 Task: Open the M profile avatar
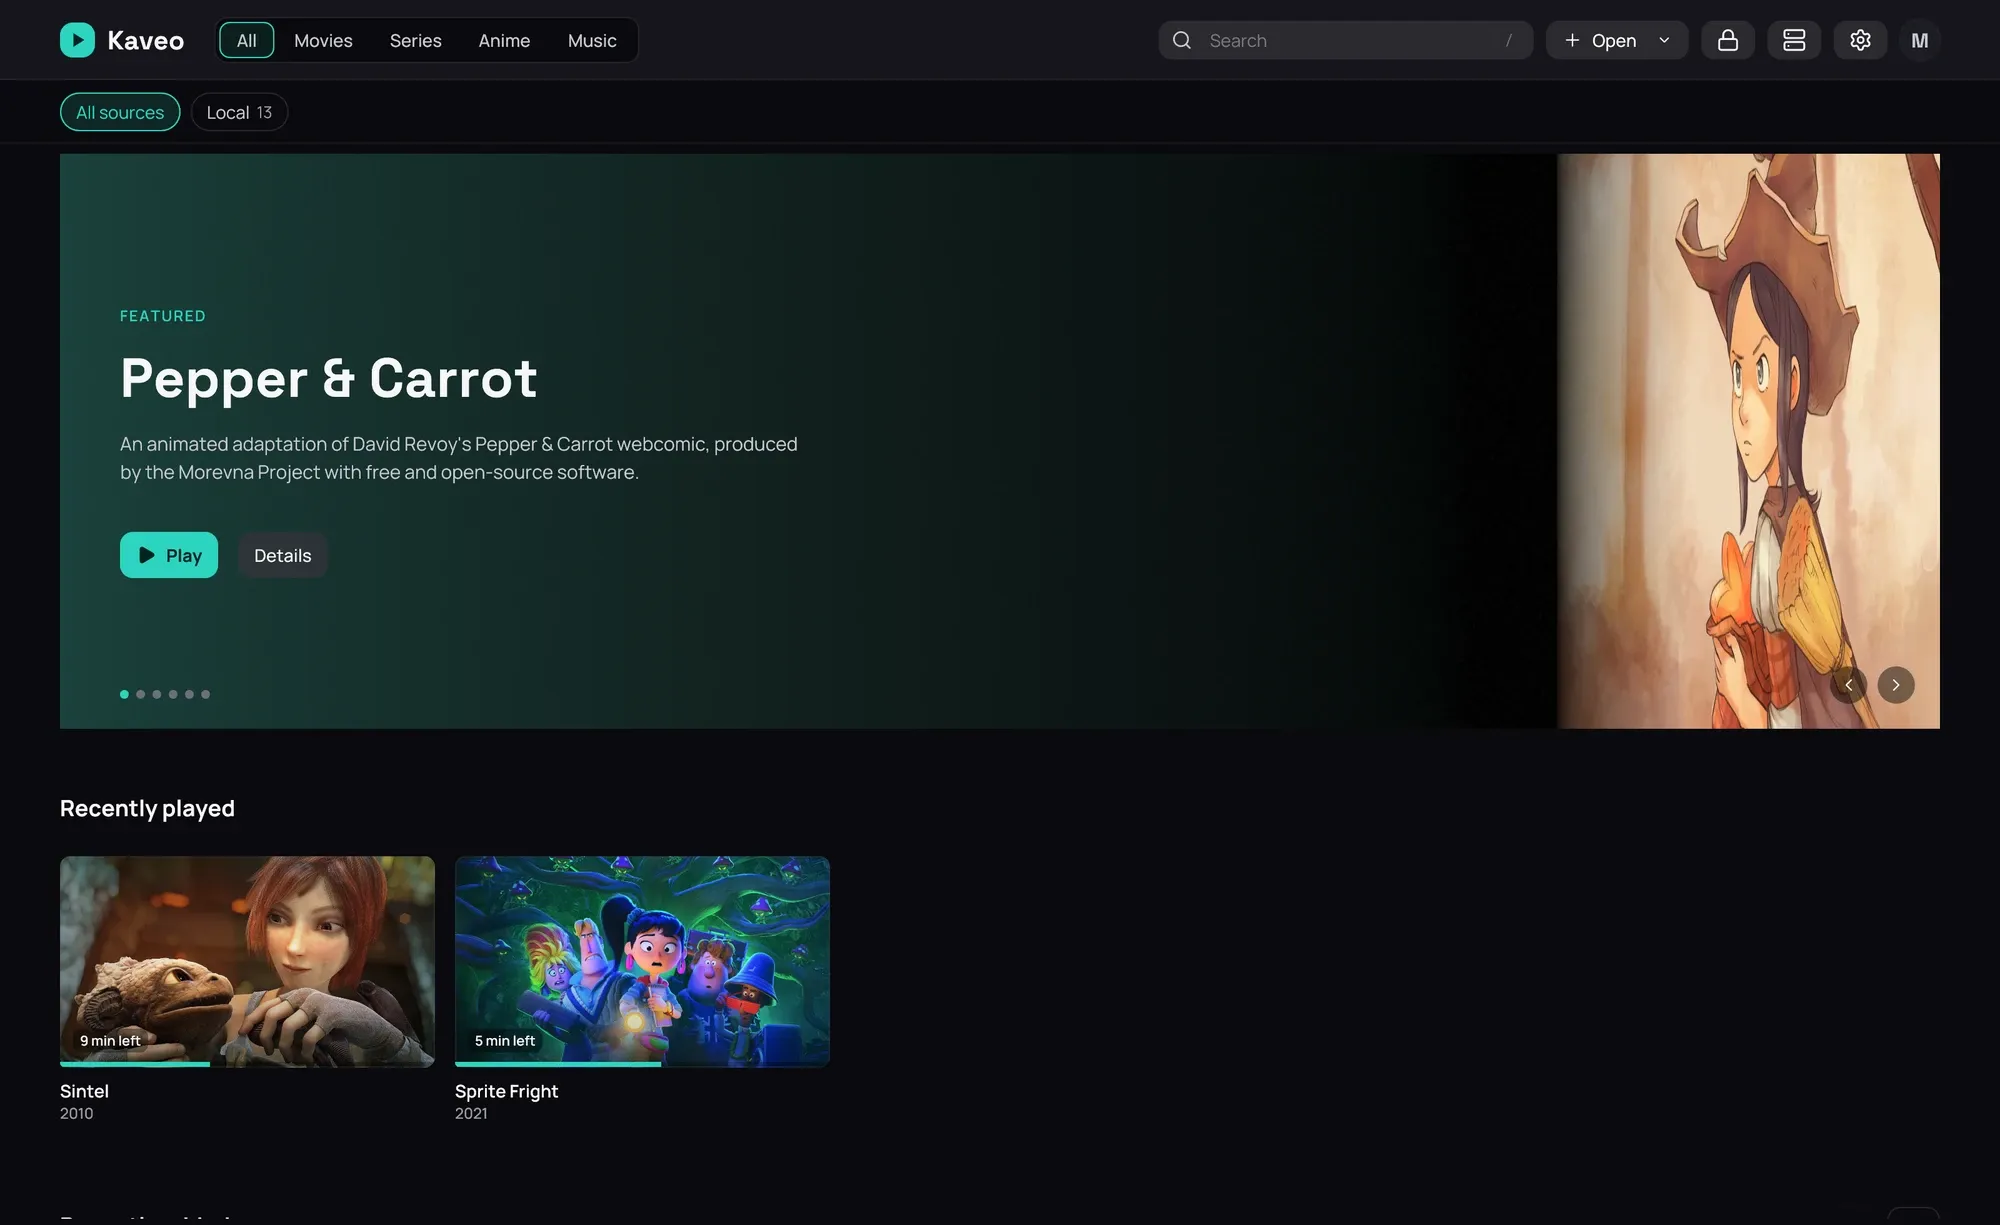click(x=1919, y=40)
